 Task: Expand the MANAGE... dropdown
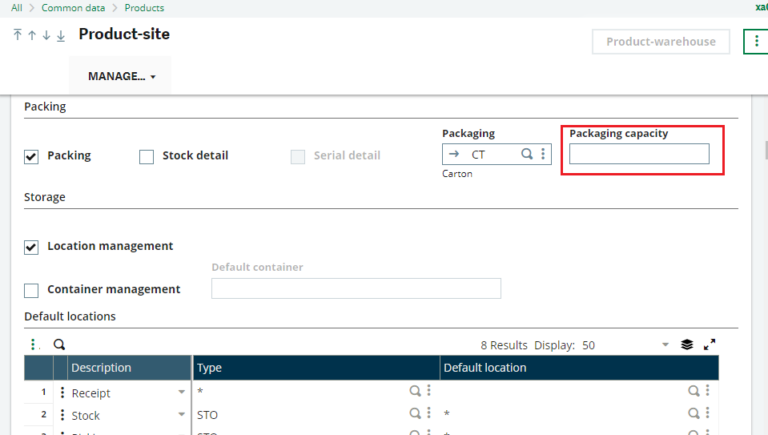pyautogui.click(x=121, y=76)
